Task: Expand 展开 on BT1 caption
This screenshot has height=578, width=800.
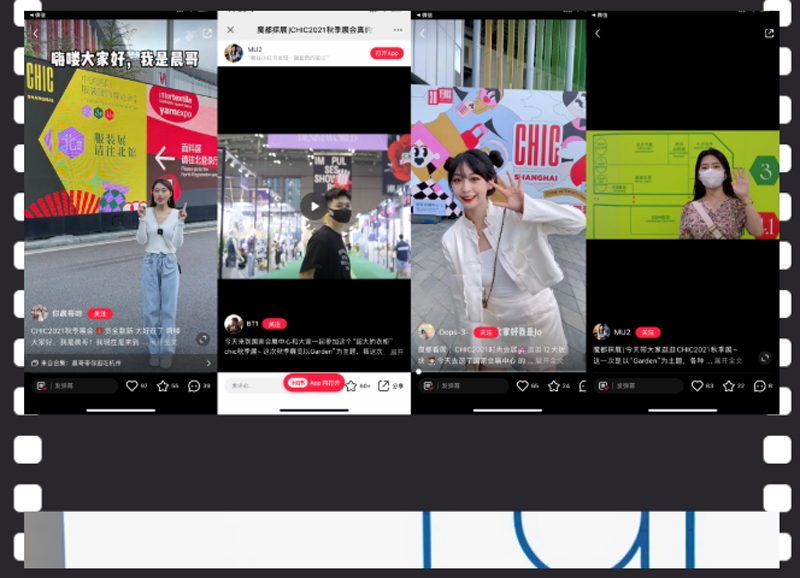Action: coord(397,352)
